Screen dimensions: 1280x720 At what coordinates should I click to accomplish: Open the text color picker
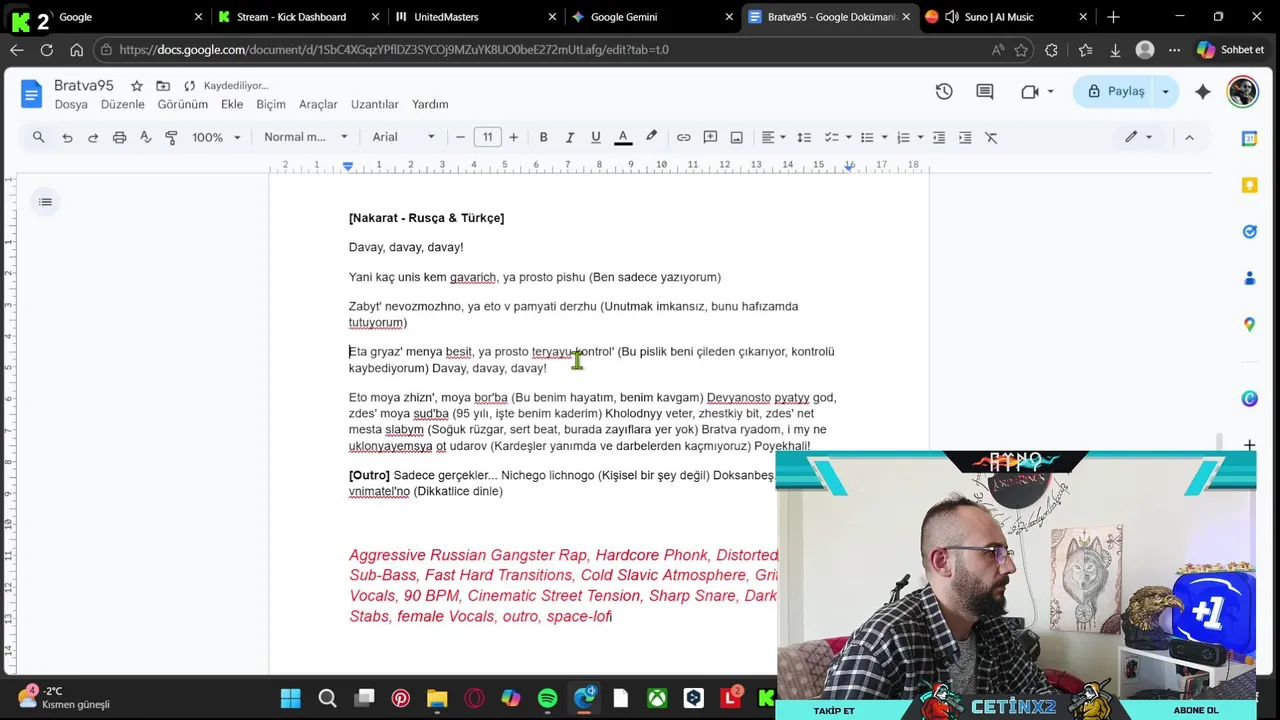pyautogui.click(x=623, y=137)
